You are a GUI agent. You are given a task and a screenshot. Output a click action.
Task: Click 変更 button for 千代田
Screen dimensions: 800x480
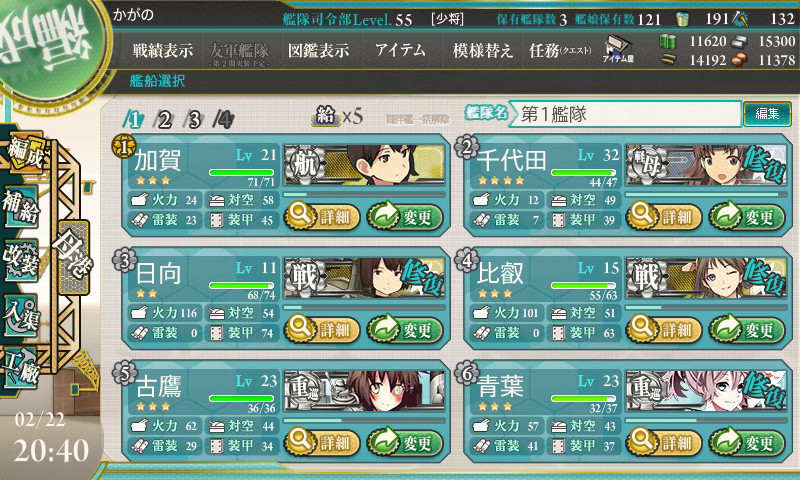tap(746, 217)
